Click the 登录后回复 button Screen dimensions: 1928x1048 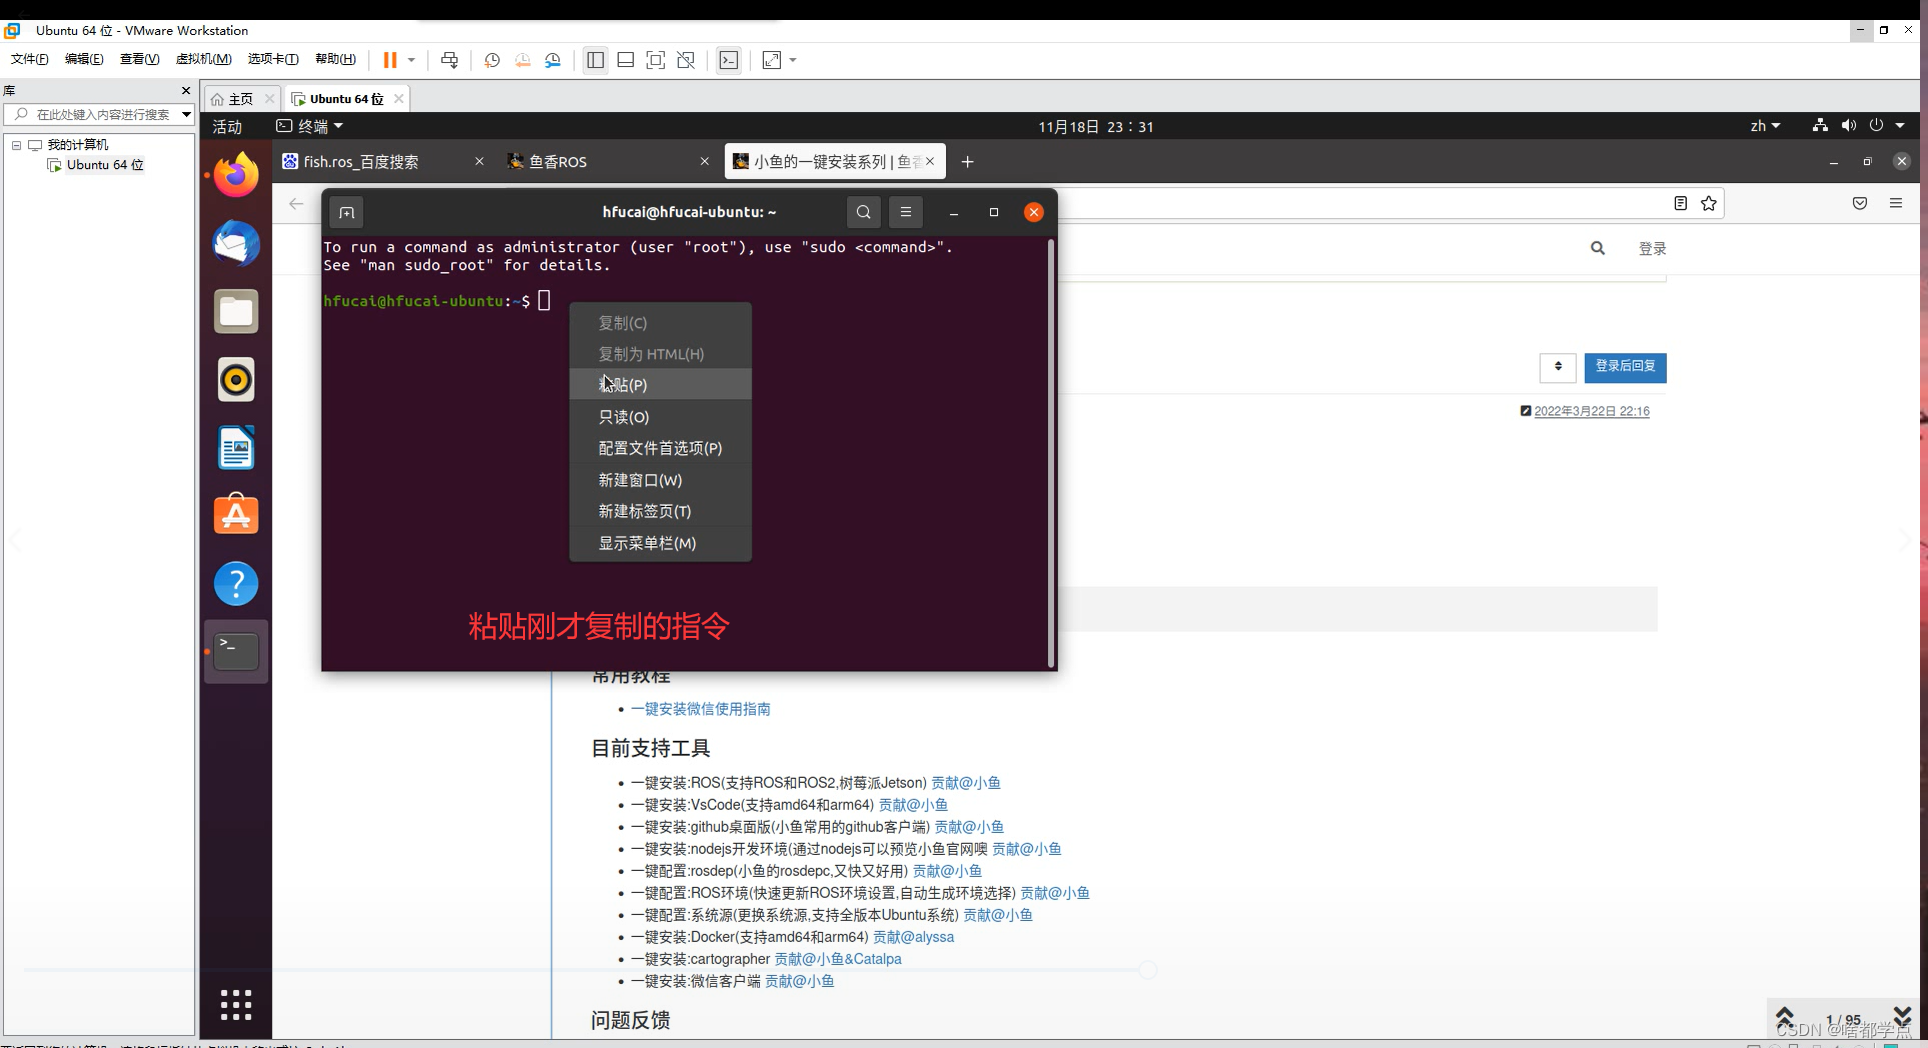(1625, 367)
